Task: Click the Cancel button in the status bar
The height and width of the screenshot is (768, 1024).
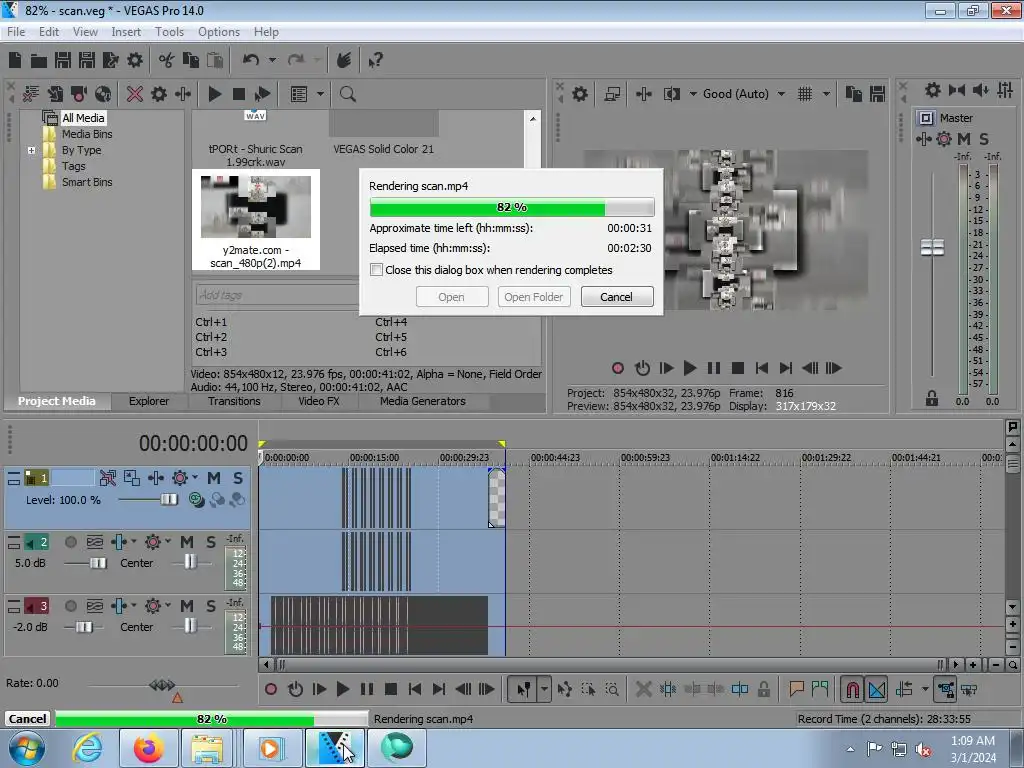Action: (27, 718)
